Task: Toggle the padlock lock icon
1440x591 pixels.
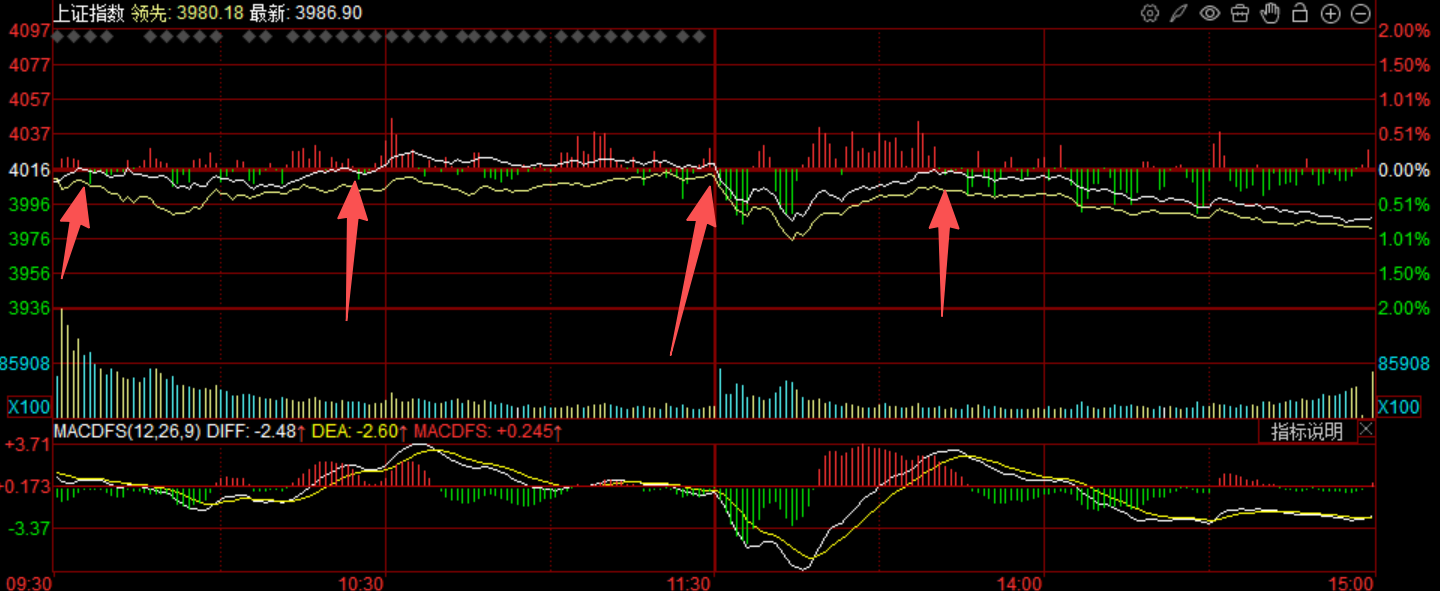Action: click(x=1300, y=13)
